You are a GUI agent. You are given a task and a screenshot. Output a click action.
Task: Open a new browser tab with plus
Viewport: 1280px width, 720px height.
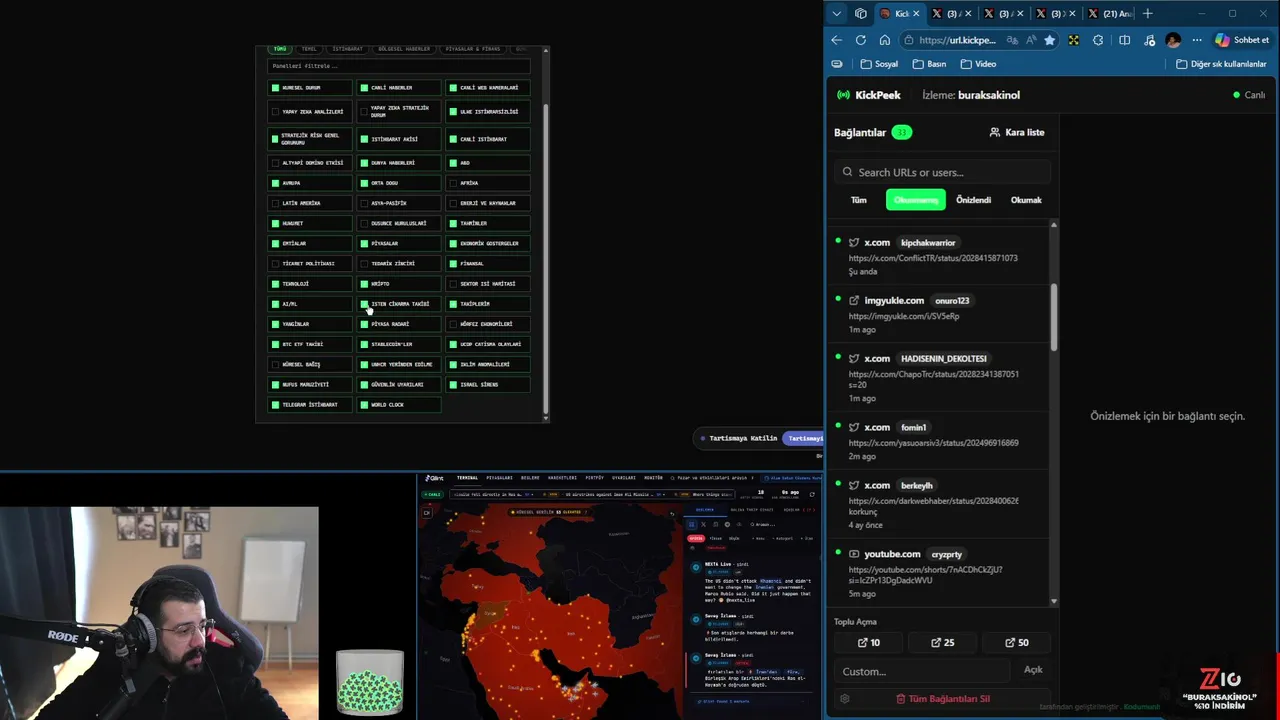(x=1148, y=14)
